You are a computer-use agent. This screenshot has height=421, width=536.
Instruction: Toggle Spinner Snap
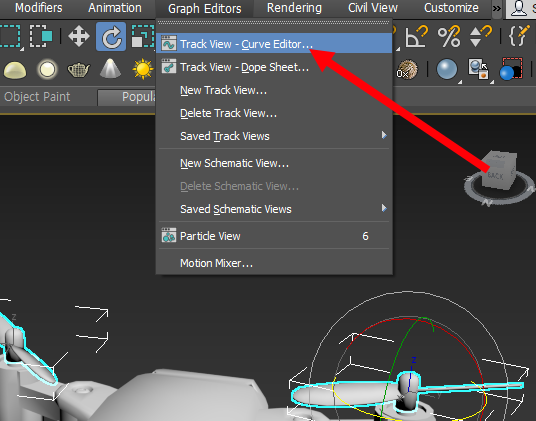[x=481, y=36]
